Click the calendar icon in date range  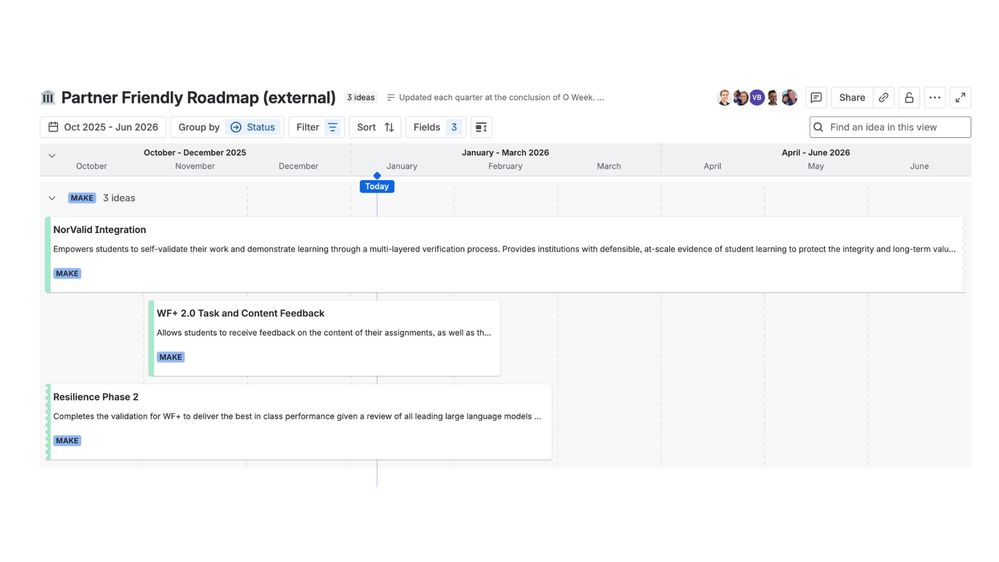click(54, 127)
